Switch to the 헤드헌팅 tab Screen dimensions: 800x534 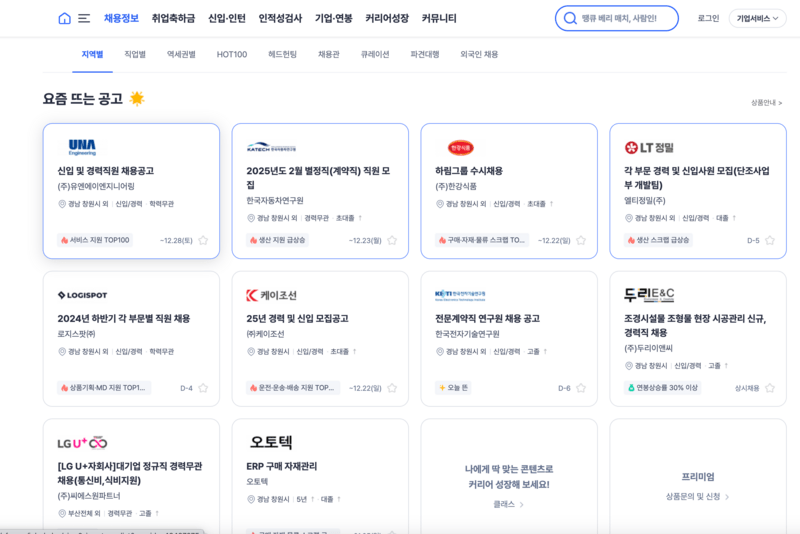point(282,54)
